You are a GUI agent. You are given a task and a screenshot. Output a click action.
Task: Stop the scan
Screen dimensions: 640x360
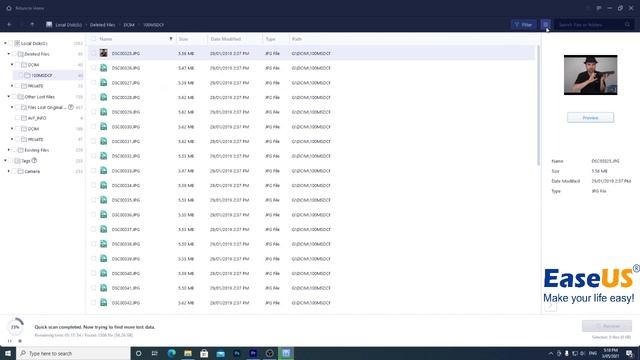(x=20, y=341)
